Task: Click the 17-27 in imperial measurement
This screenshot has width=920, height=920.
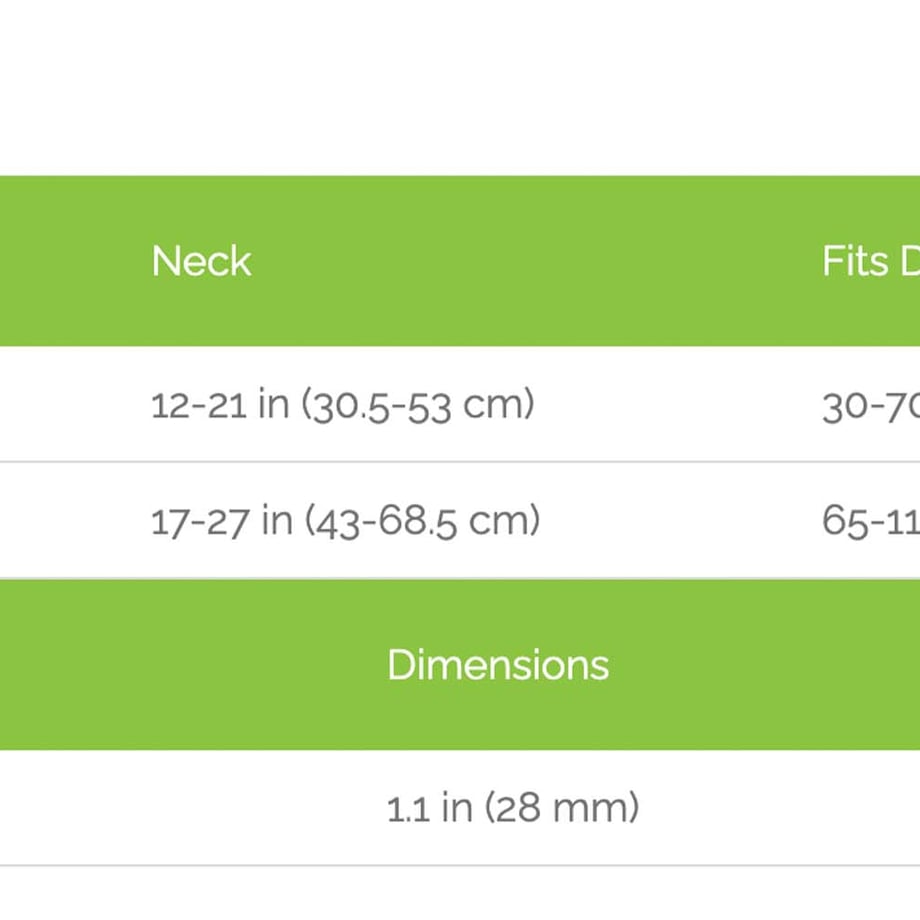Action: coord(222,521)
